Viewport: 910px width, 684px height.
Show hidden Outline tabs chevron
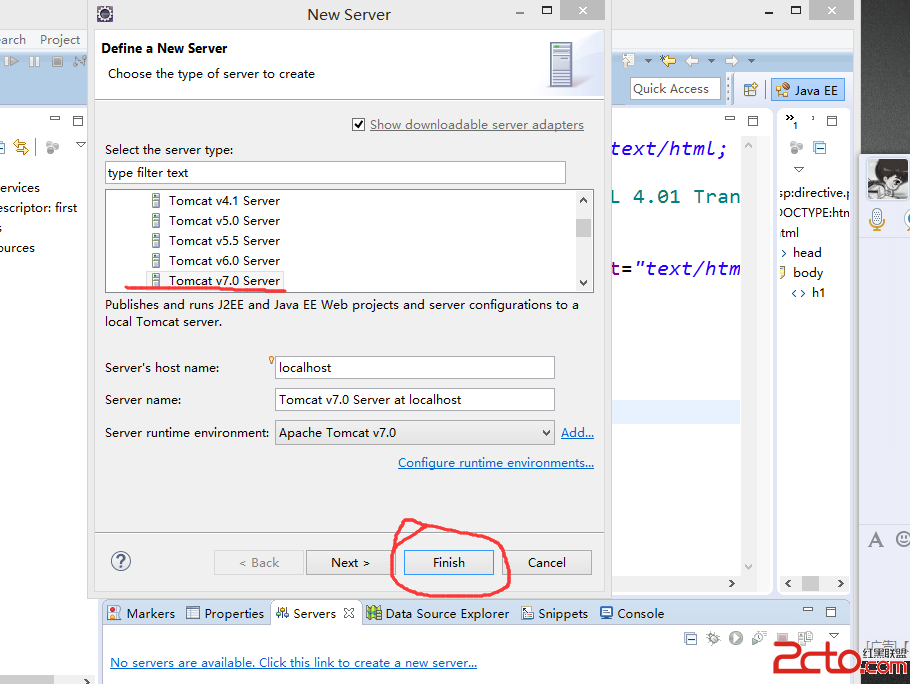tap(792, 121)
